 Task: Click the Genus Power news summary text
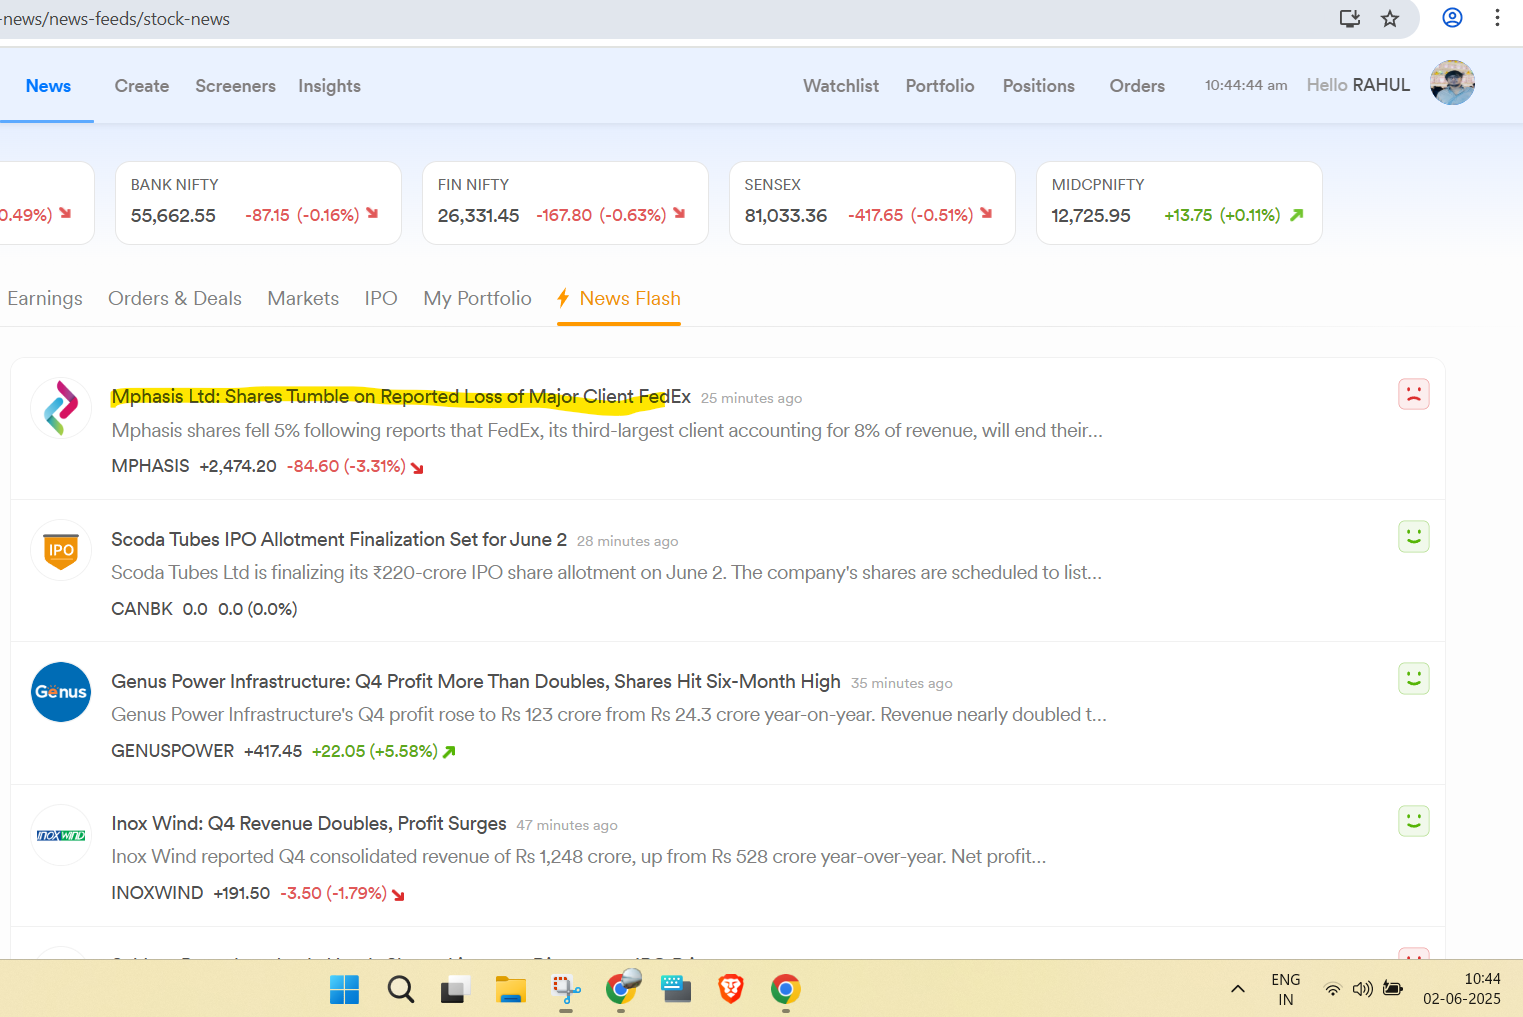[x=609, y=715]
